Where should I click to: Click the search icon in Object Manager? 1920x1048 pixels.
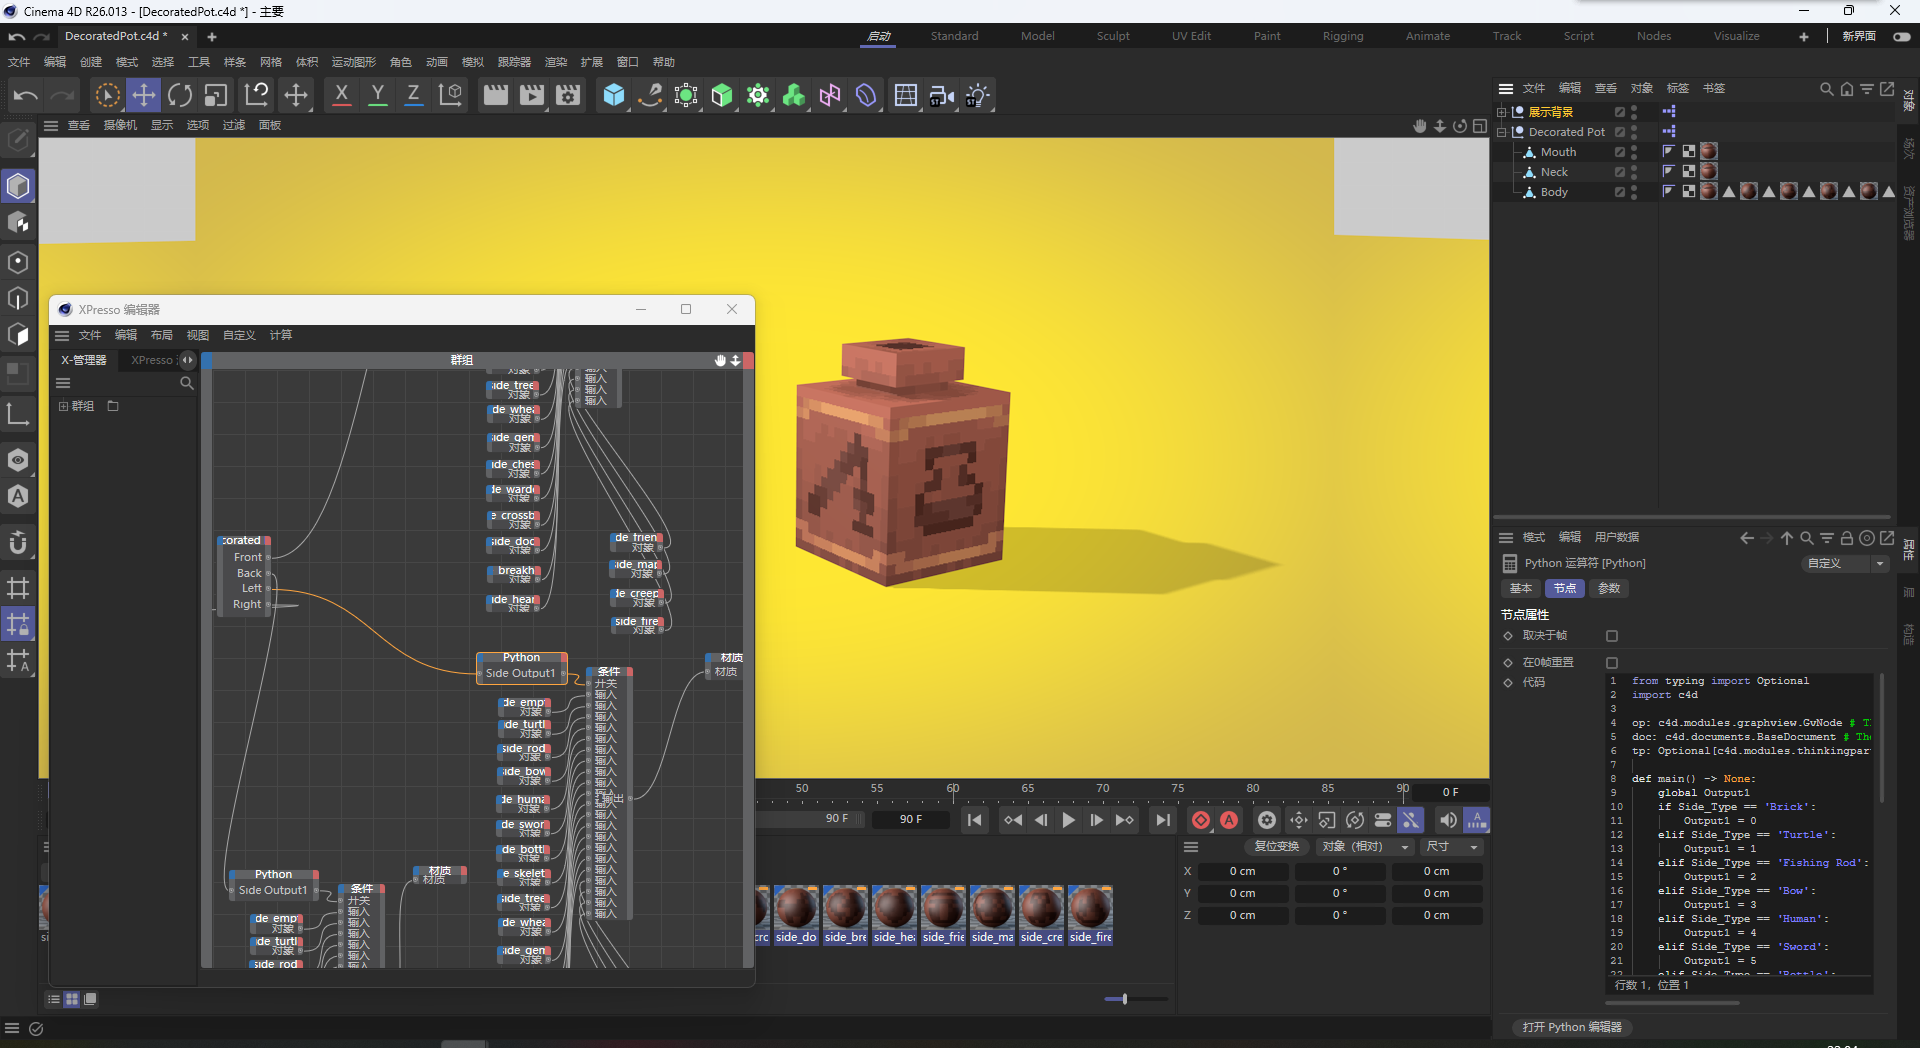coord(1826,89)
